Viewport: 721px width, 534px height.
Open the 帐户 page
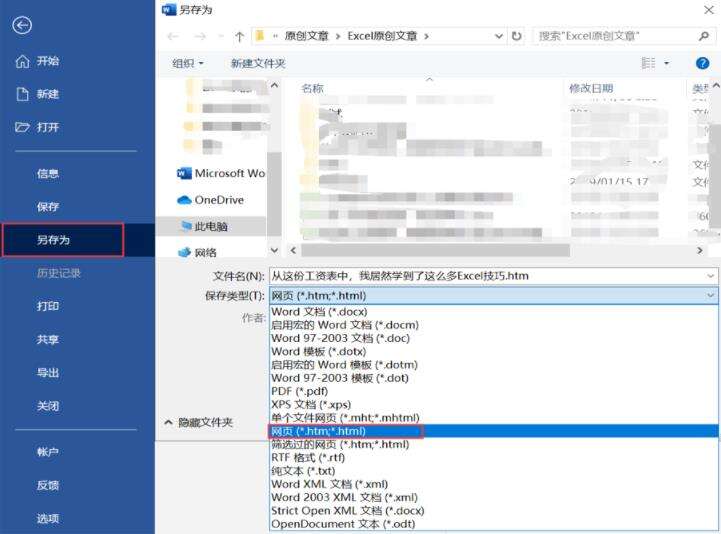pos(48,452)
